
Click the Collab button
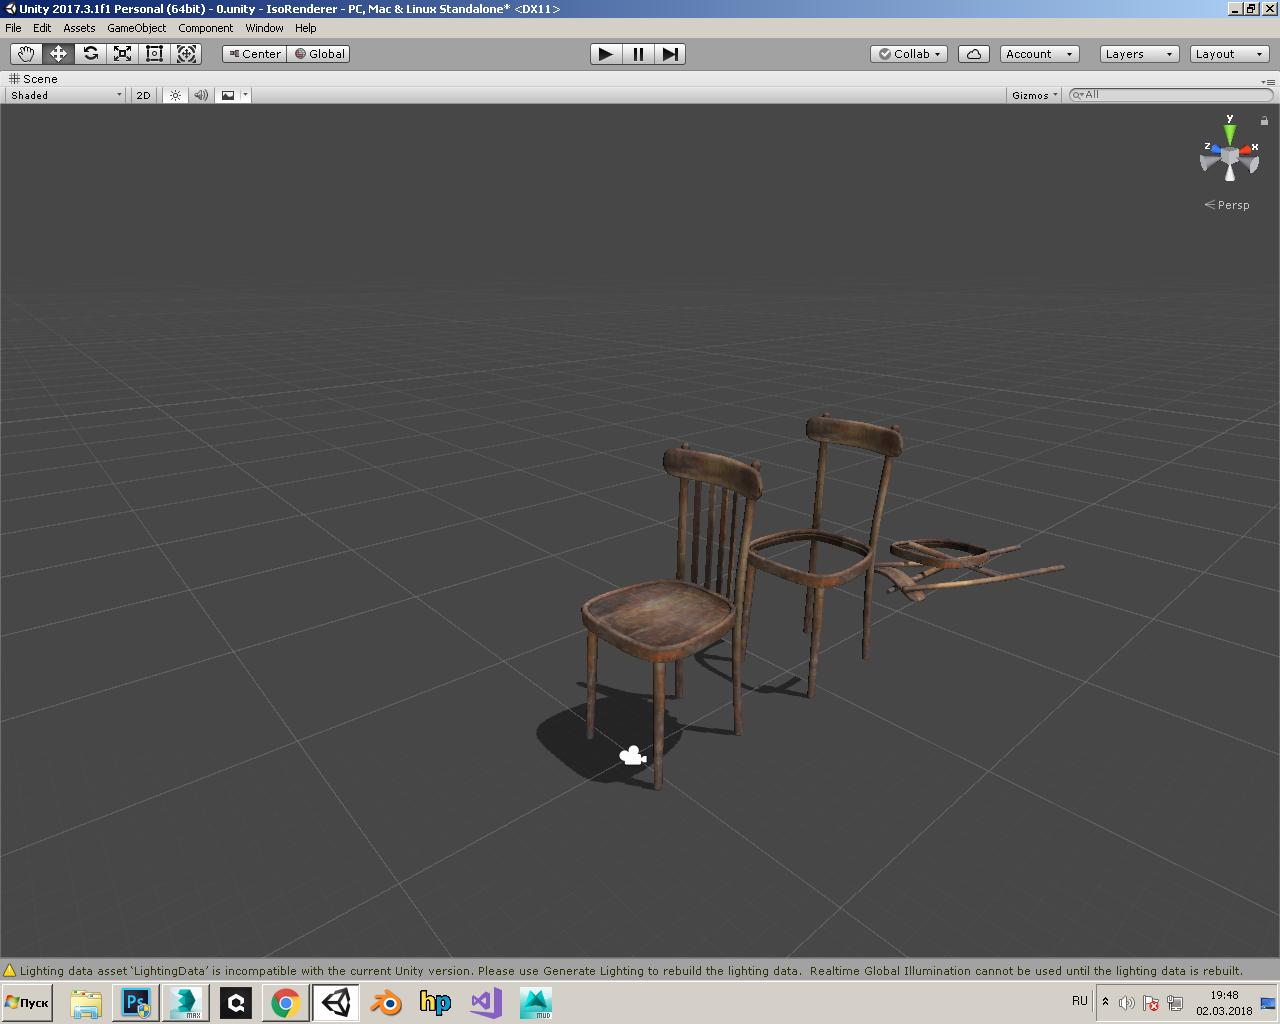coord(909,54)
